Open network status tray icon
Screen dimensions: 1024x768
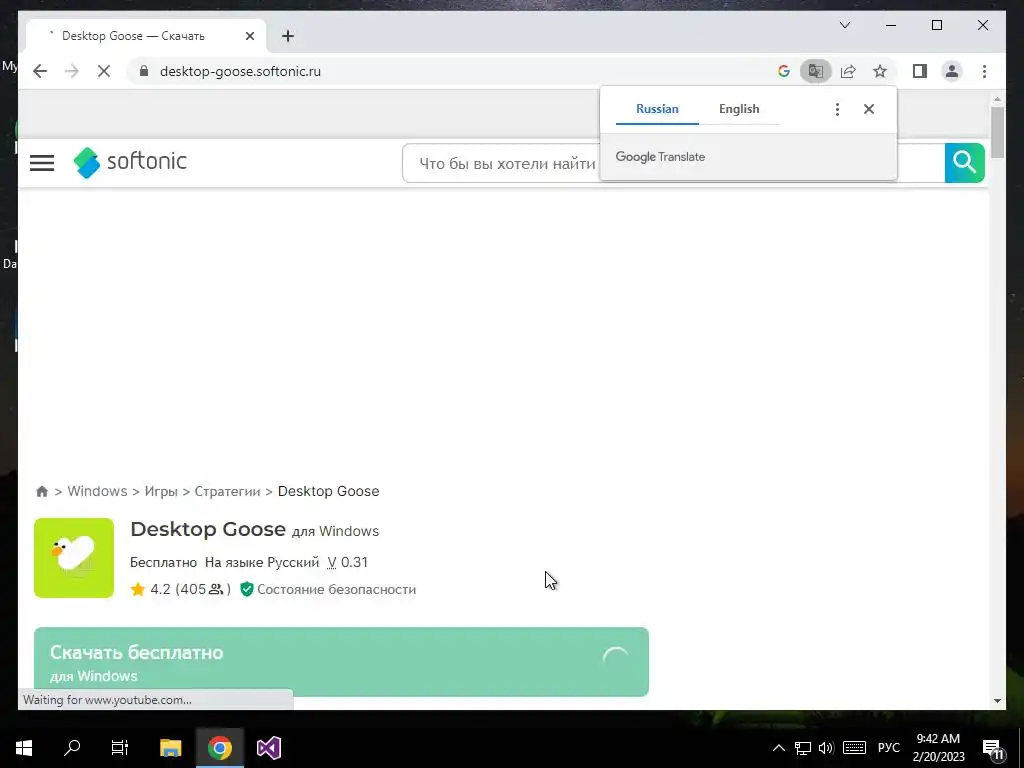pyautogui.click(x=803, y=748)
